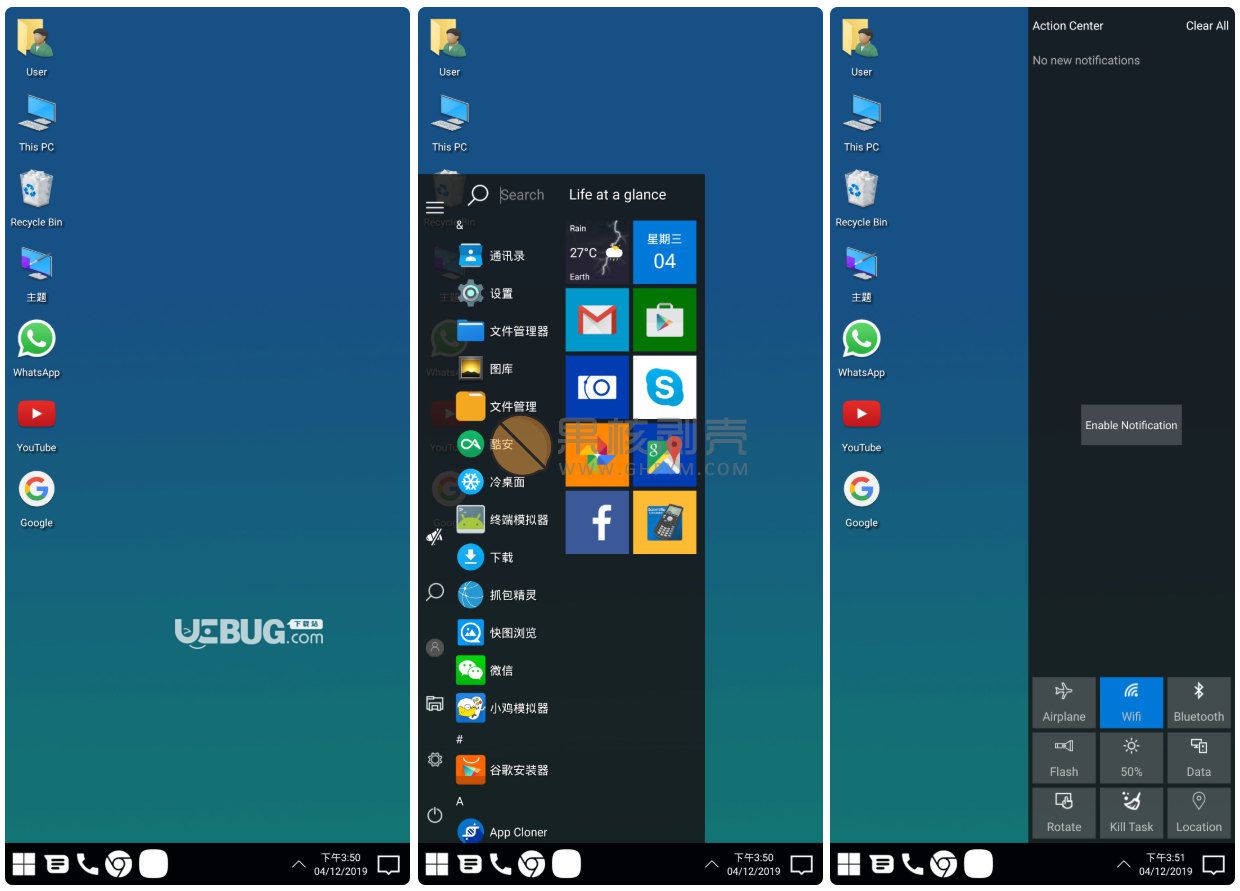Open the Facebook tile

click(597, 522)
